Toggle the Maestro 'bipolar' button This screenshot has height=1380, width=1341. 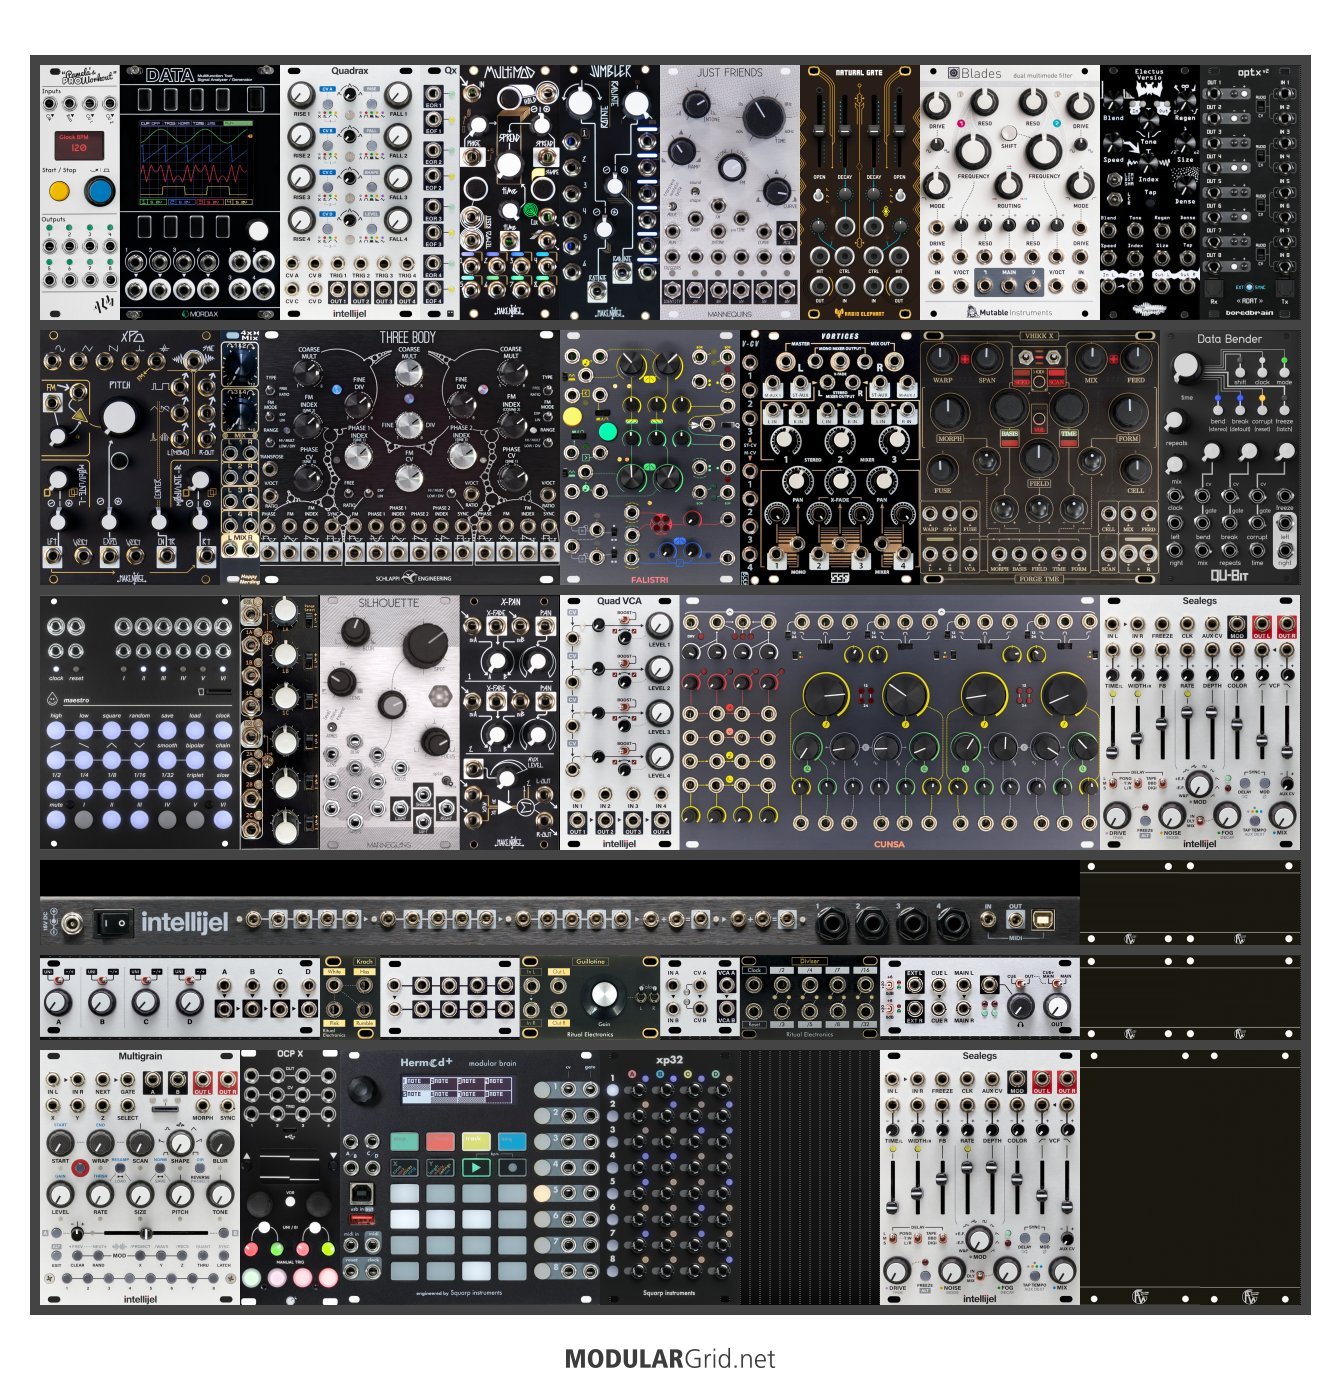tap(195, 760)
